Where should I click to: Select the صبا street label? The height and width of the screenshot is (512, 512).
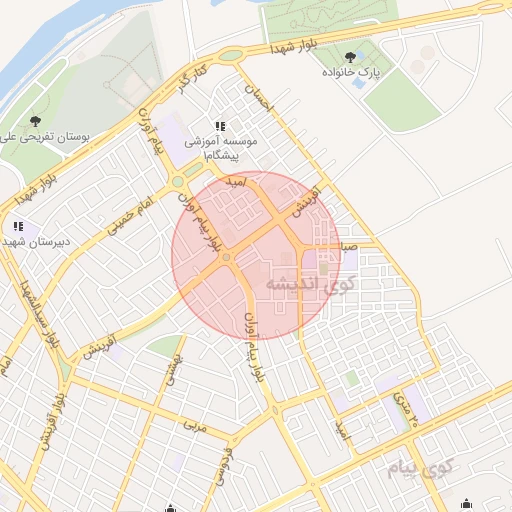click(349, 247)
